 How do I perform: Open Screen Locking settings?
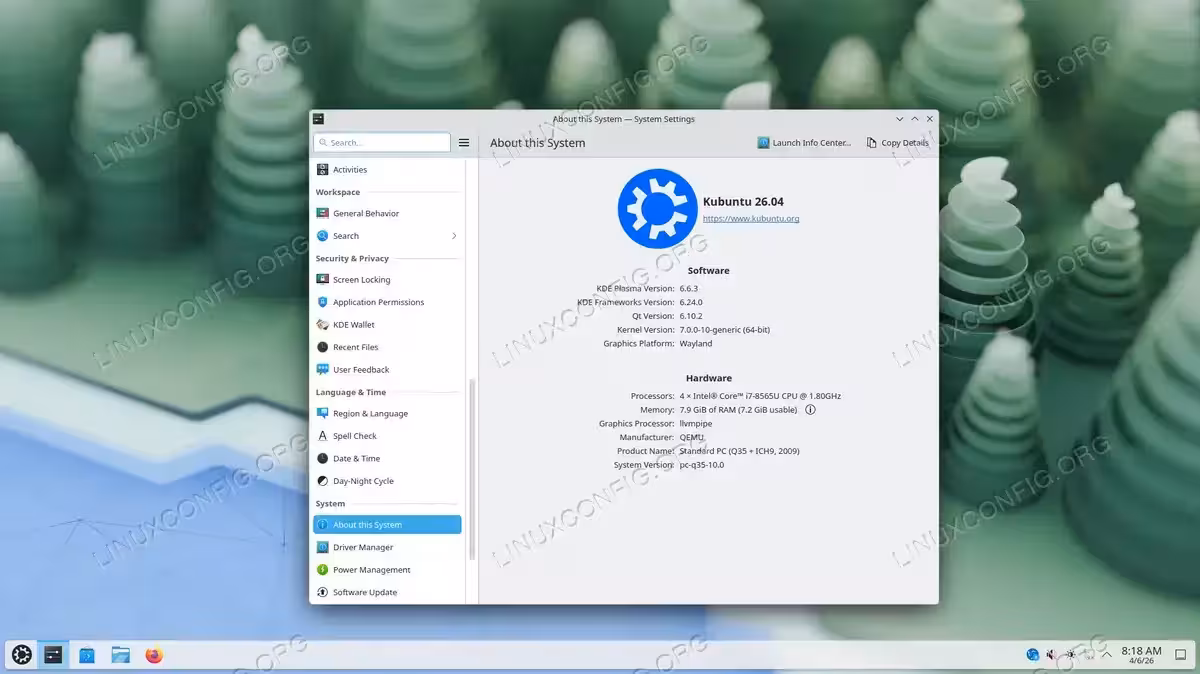point(387,280)
